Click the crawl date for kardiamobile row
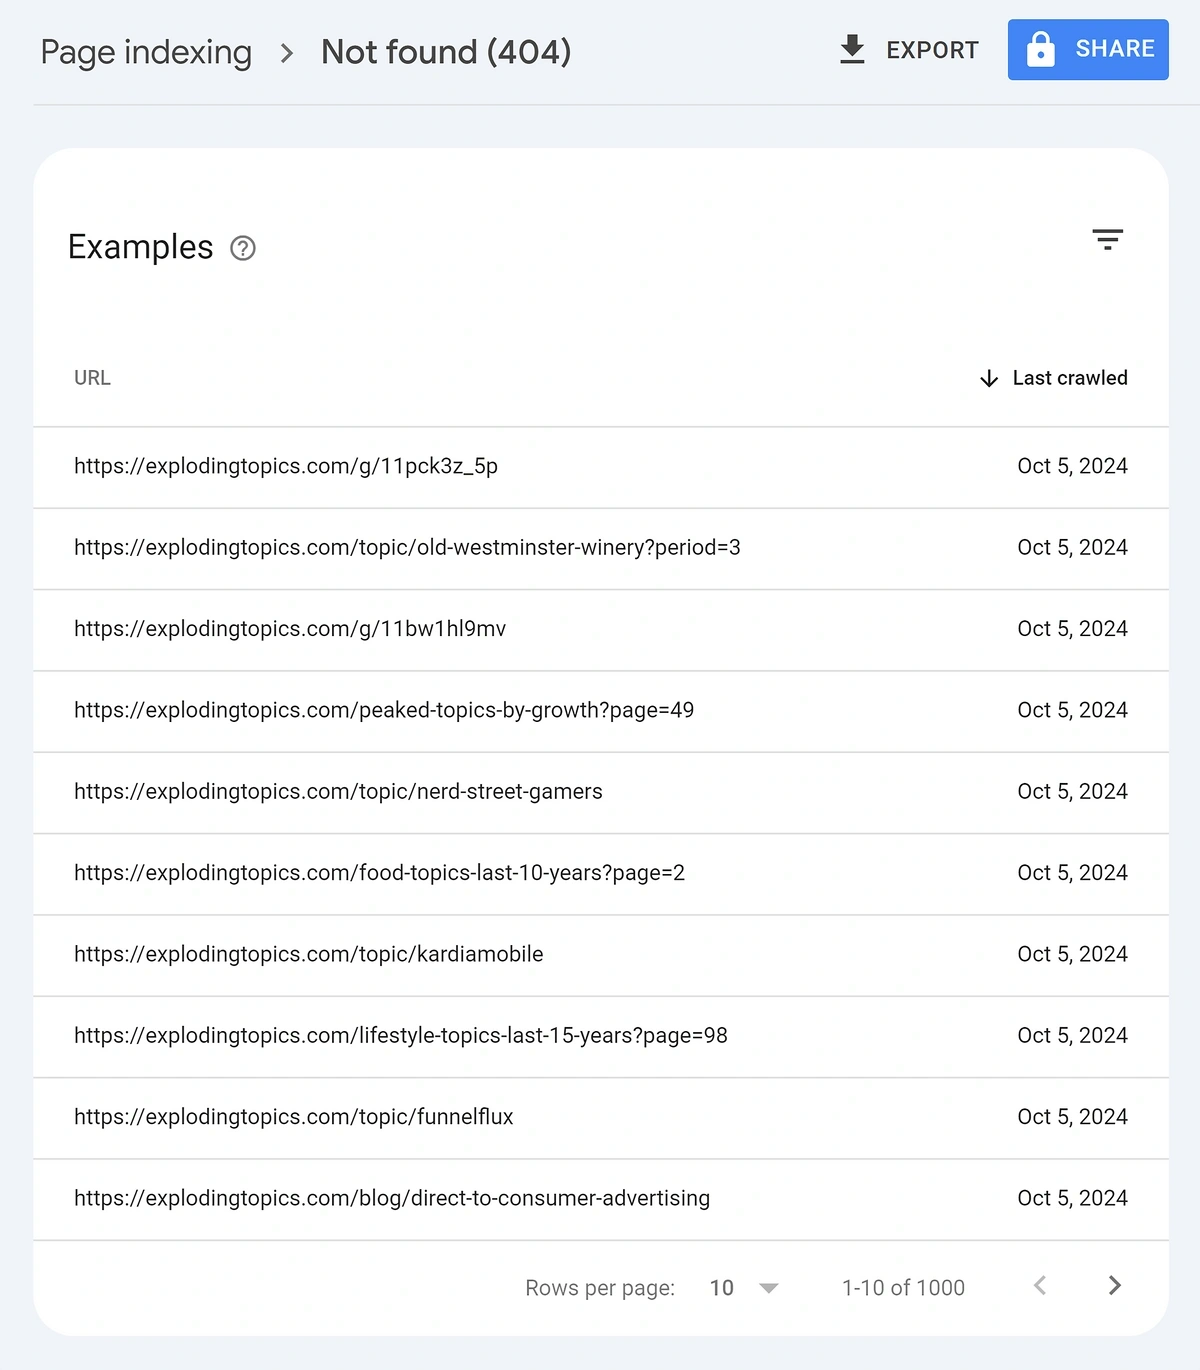 [x=1072, y=954]
